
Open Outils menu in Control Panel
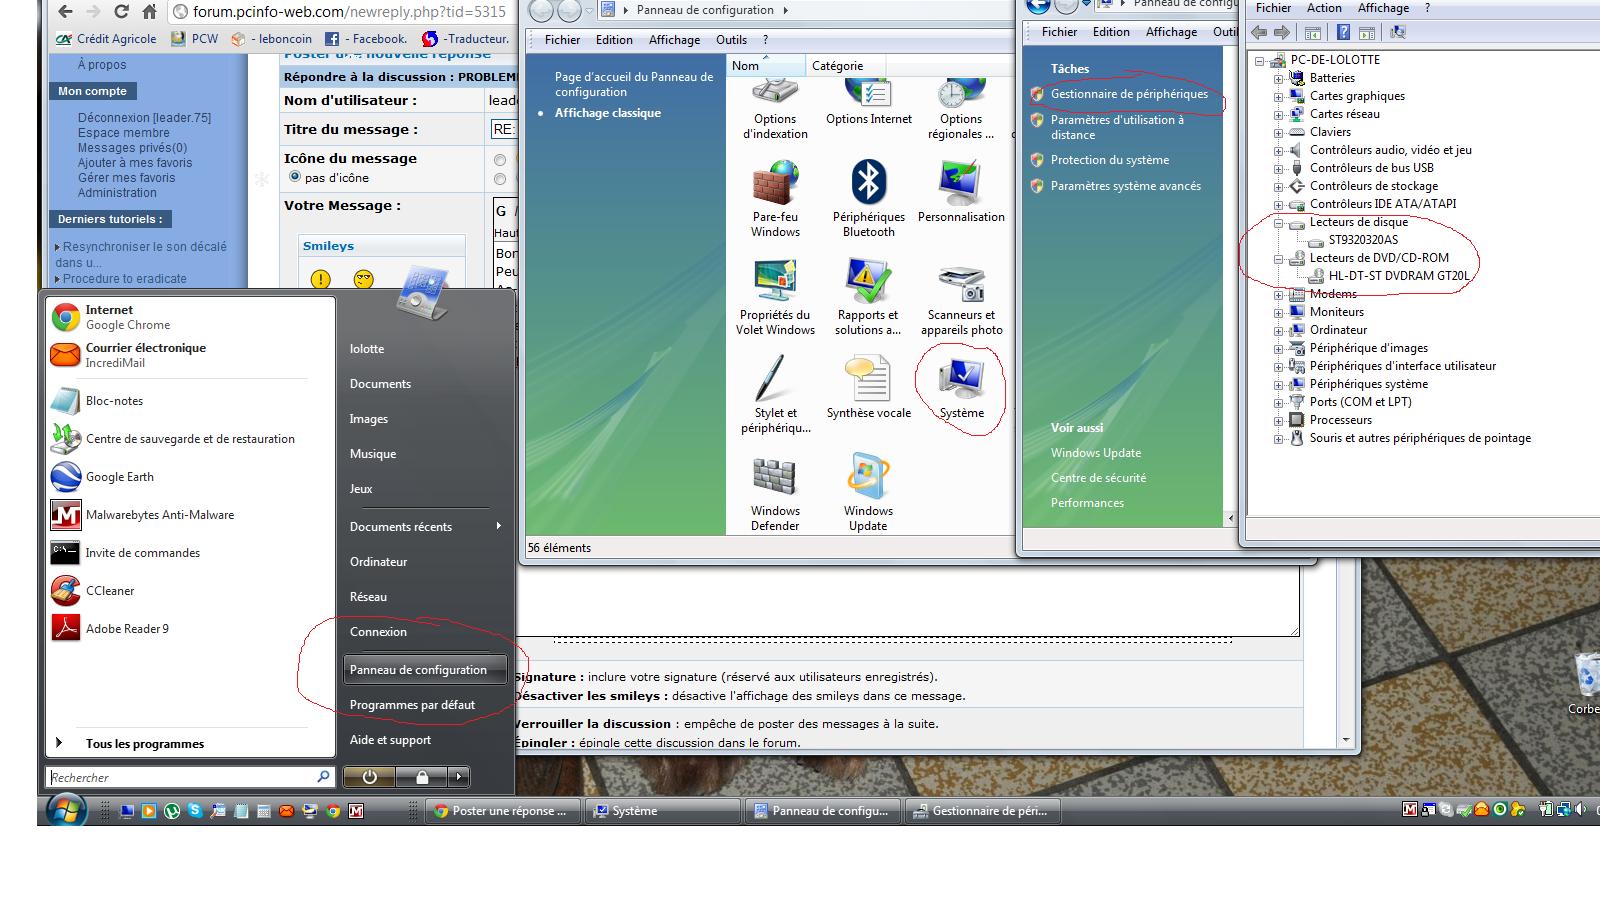[x=731, y=40]
